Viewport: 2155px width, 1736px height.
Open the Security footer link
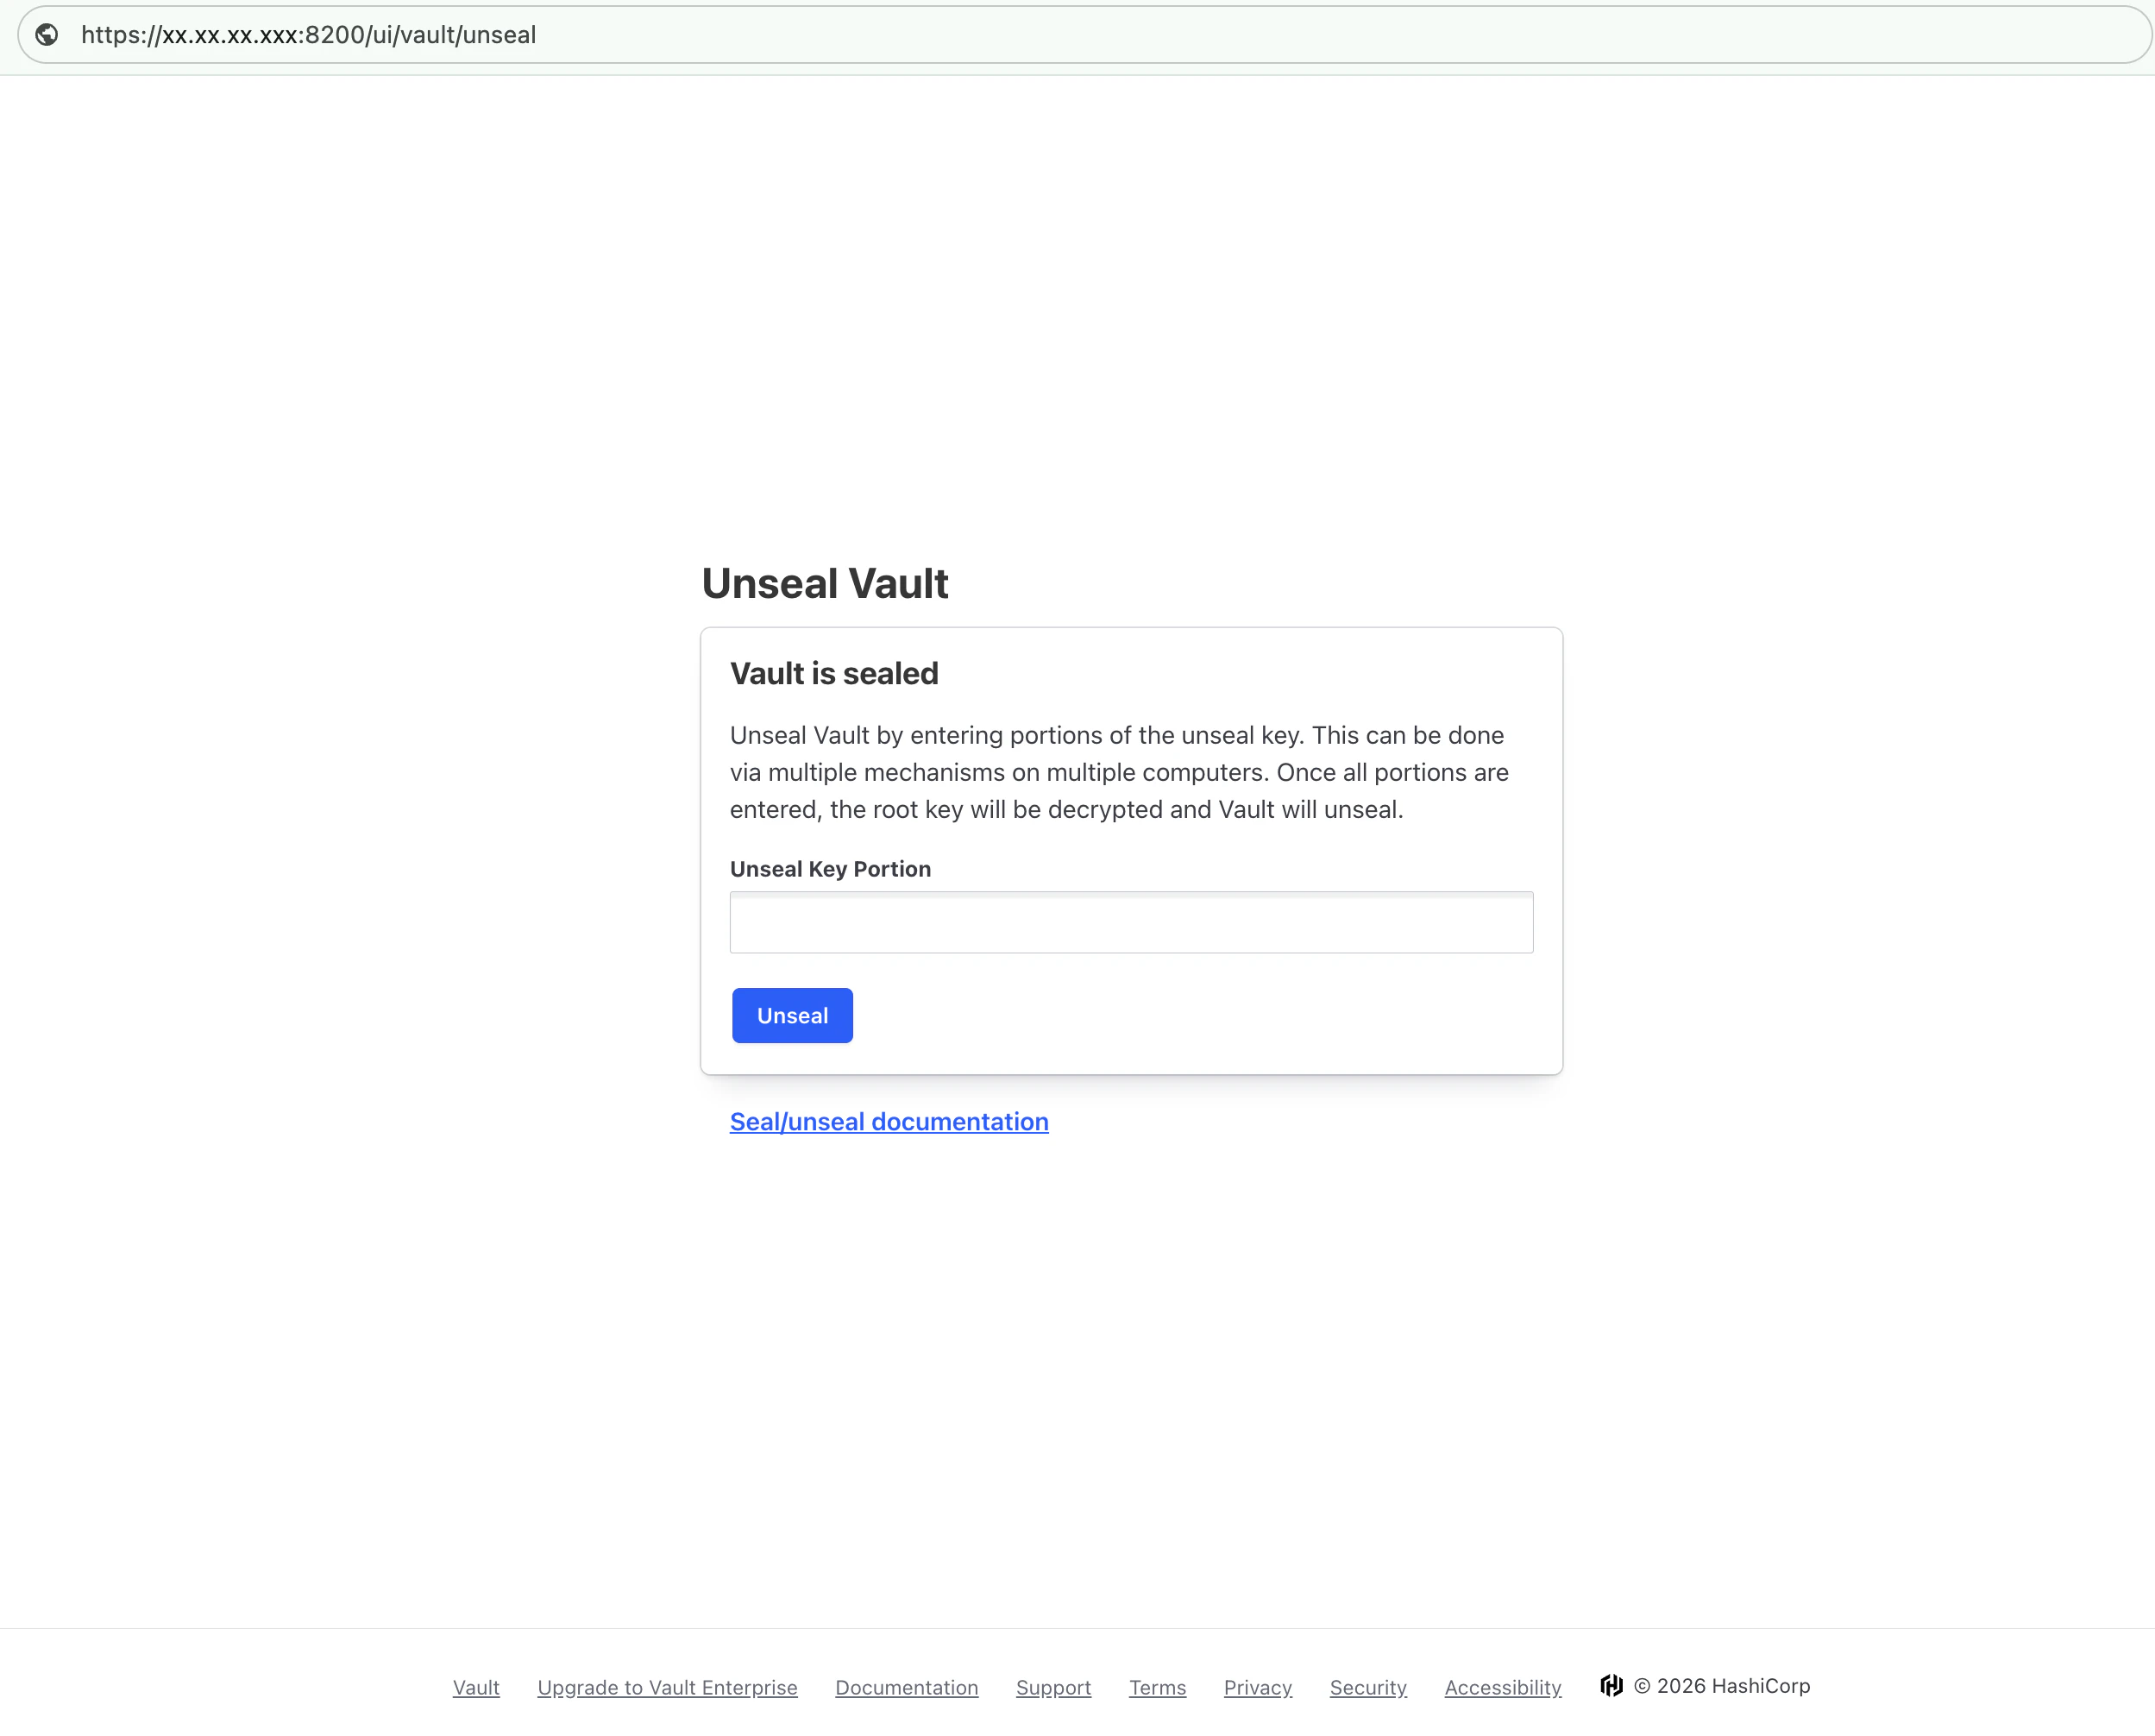(x=1368, y=1688)
